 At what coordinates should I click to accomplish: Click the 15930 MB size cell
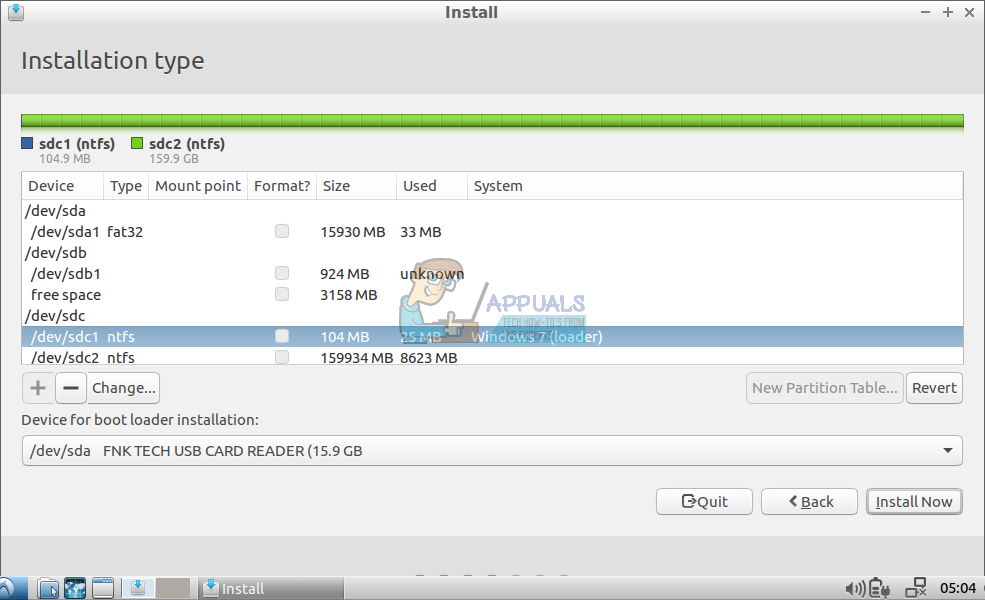pyautogui.click(x=352, y=232)
